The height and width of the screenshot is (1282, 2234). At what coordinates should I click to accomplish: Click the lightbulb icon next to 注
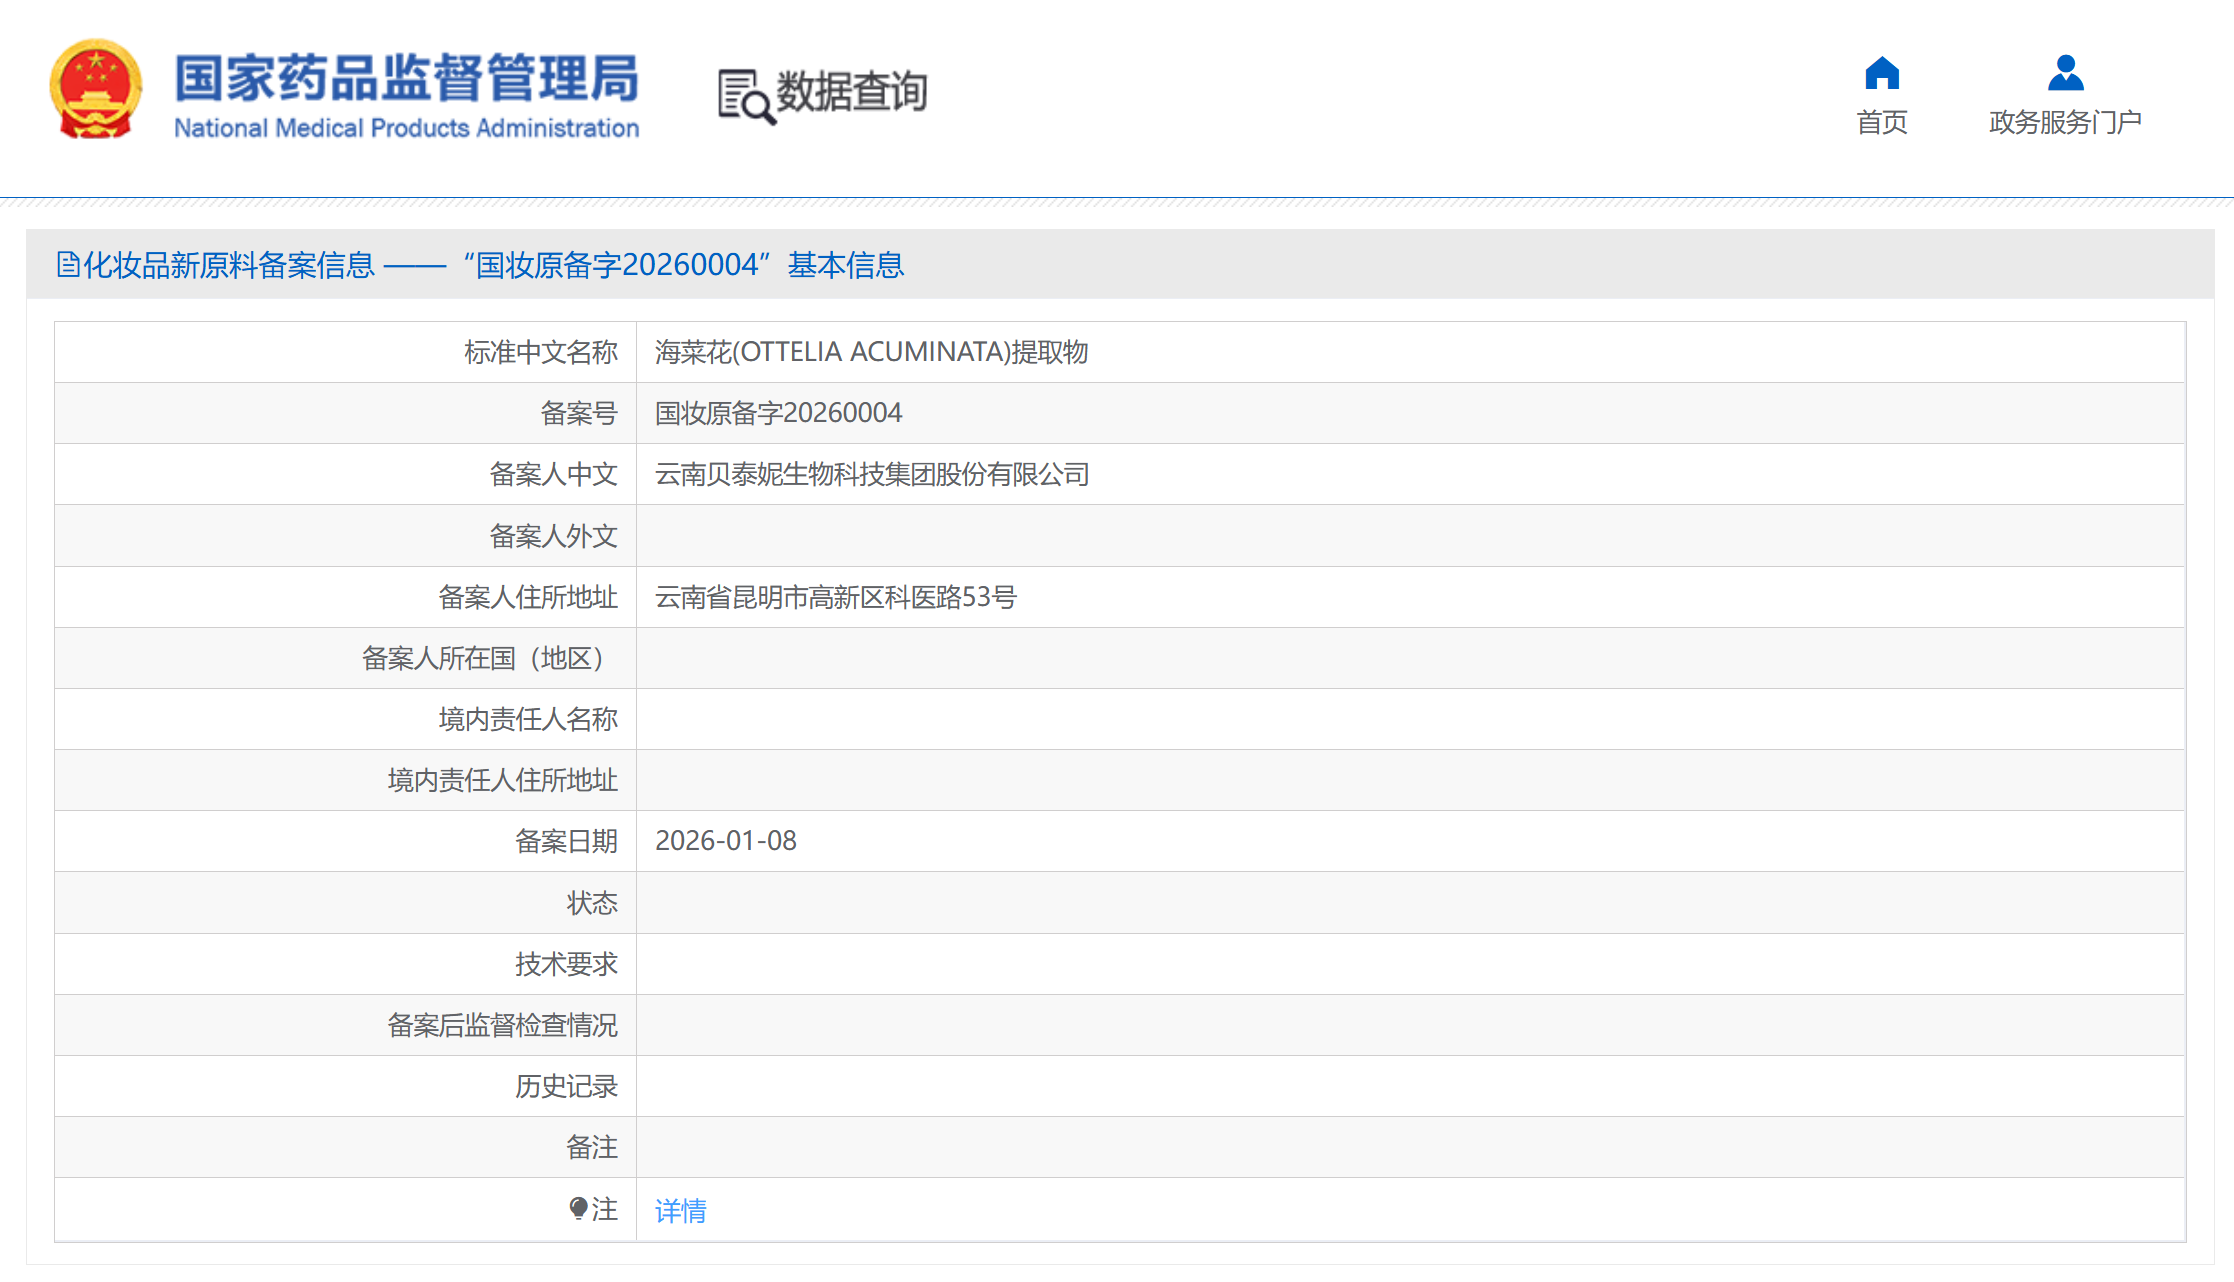click(x=578, y=1209)
